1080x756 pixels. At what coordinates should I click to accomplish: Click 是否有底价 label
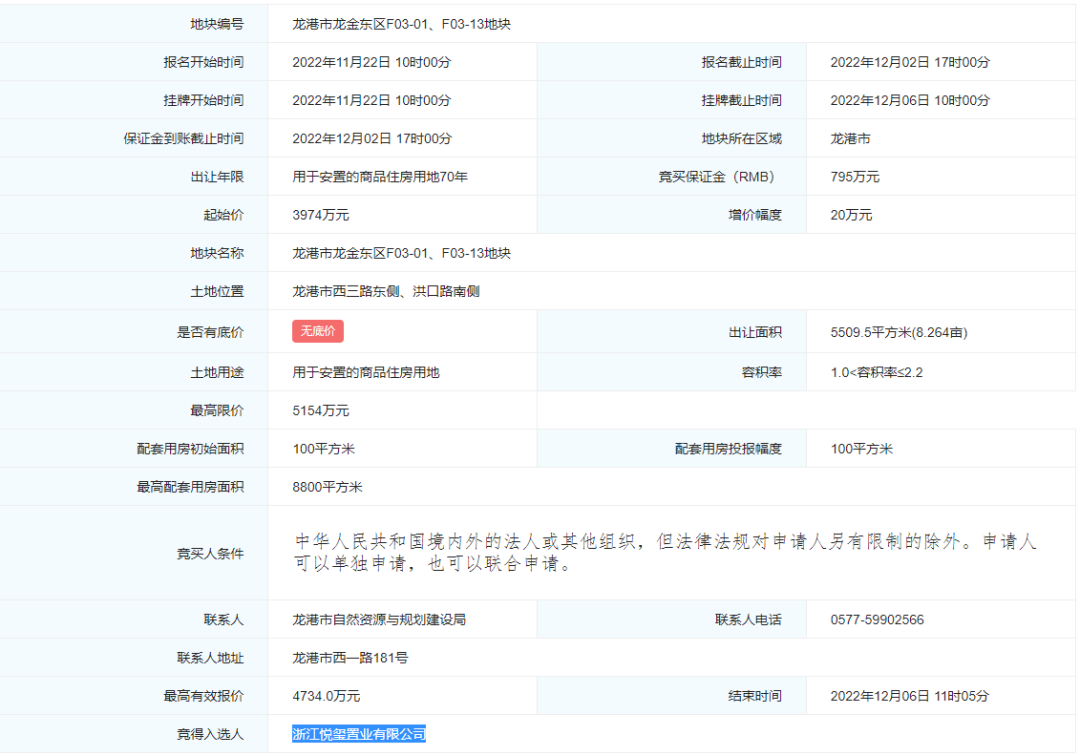click(211, 332)
